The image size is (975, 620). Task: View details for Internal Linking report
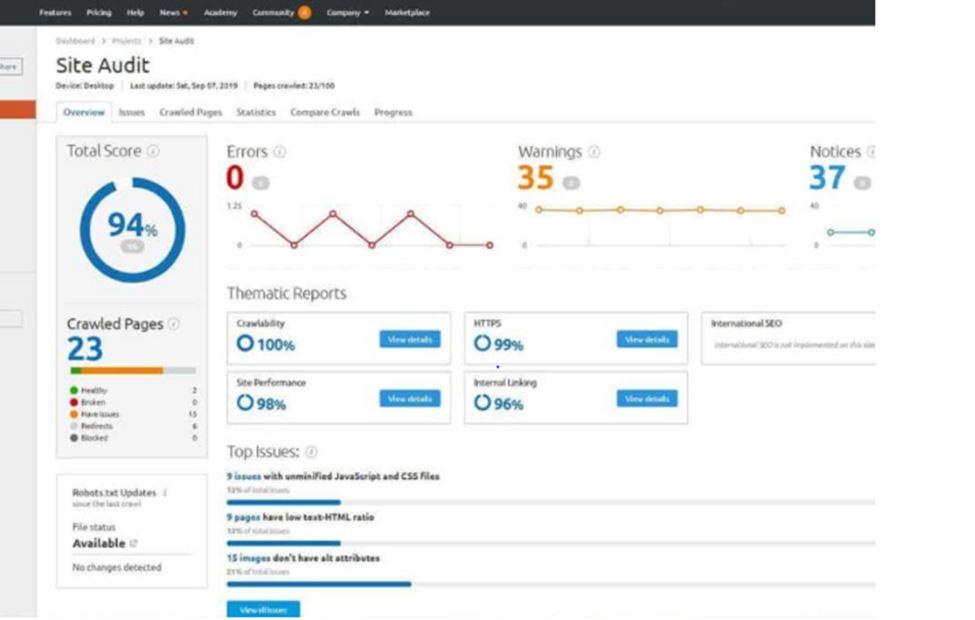(646, 399)
